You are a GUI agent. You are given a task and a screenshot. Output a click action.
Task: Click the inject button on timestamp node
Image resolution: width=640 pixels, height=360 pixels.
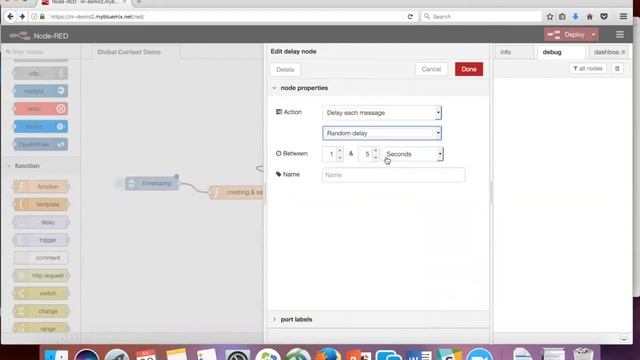pyautogui.click(x=120, y=183)
